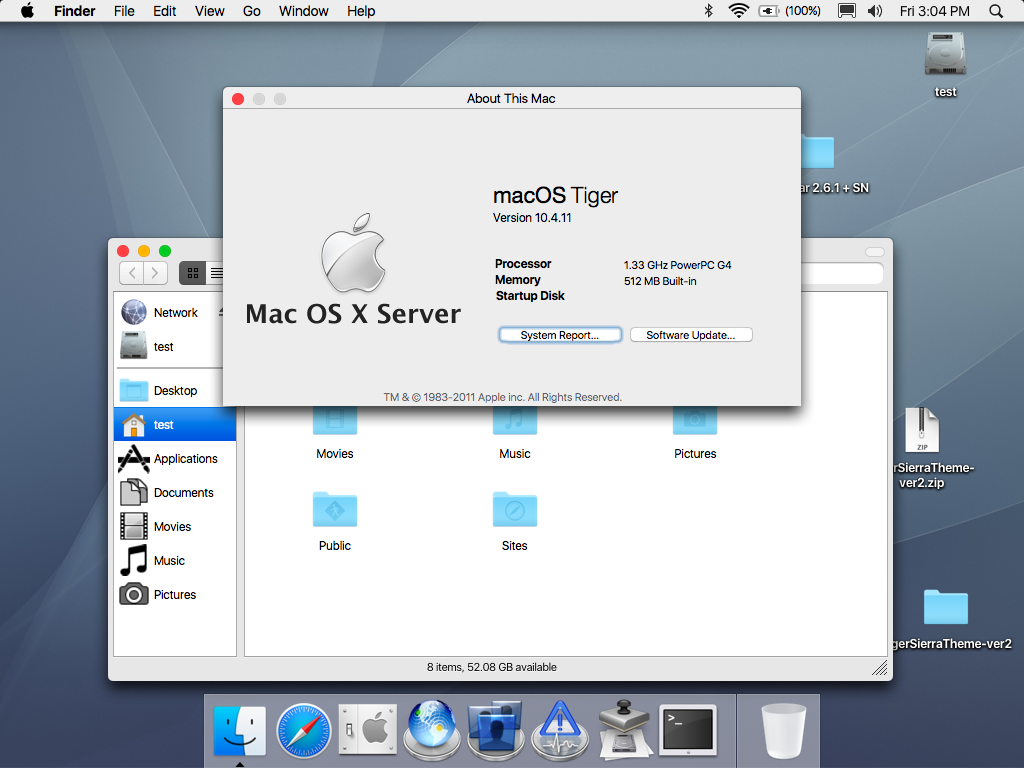The height and width of the screenshot is (768, 1024).
Task: Open Server Admin globe in Dock
Action: coord(432,731)
